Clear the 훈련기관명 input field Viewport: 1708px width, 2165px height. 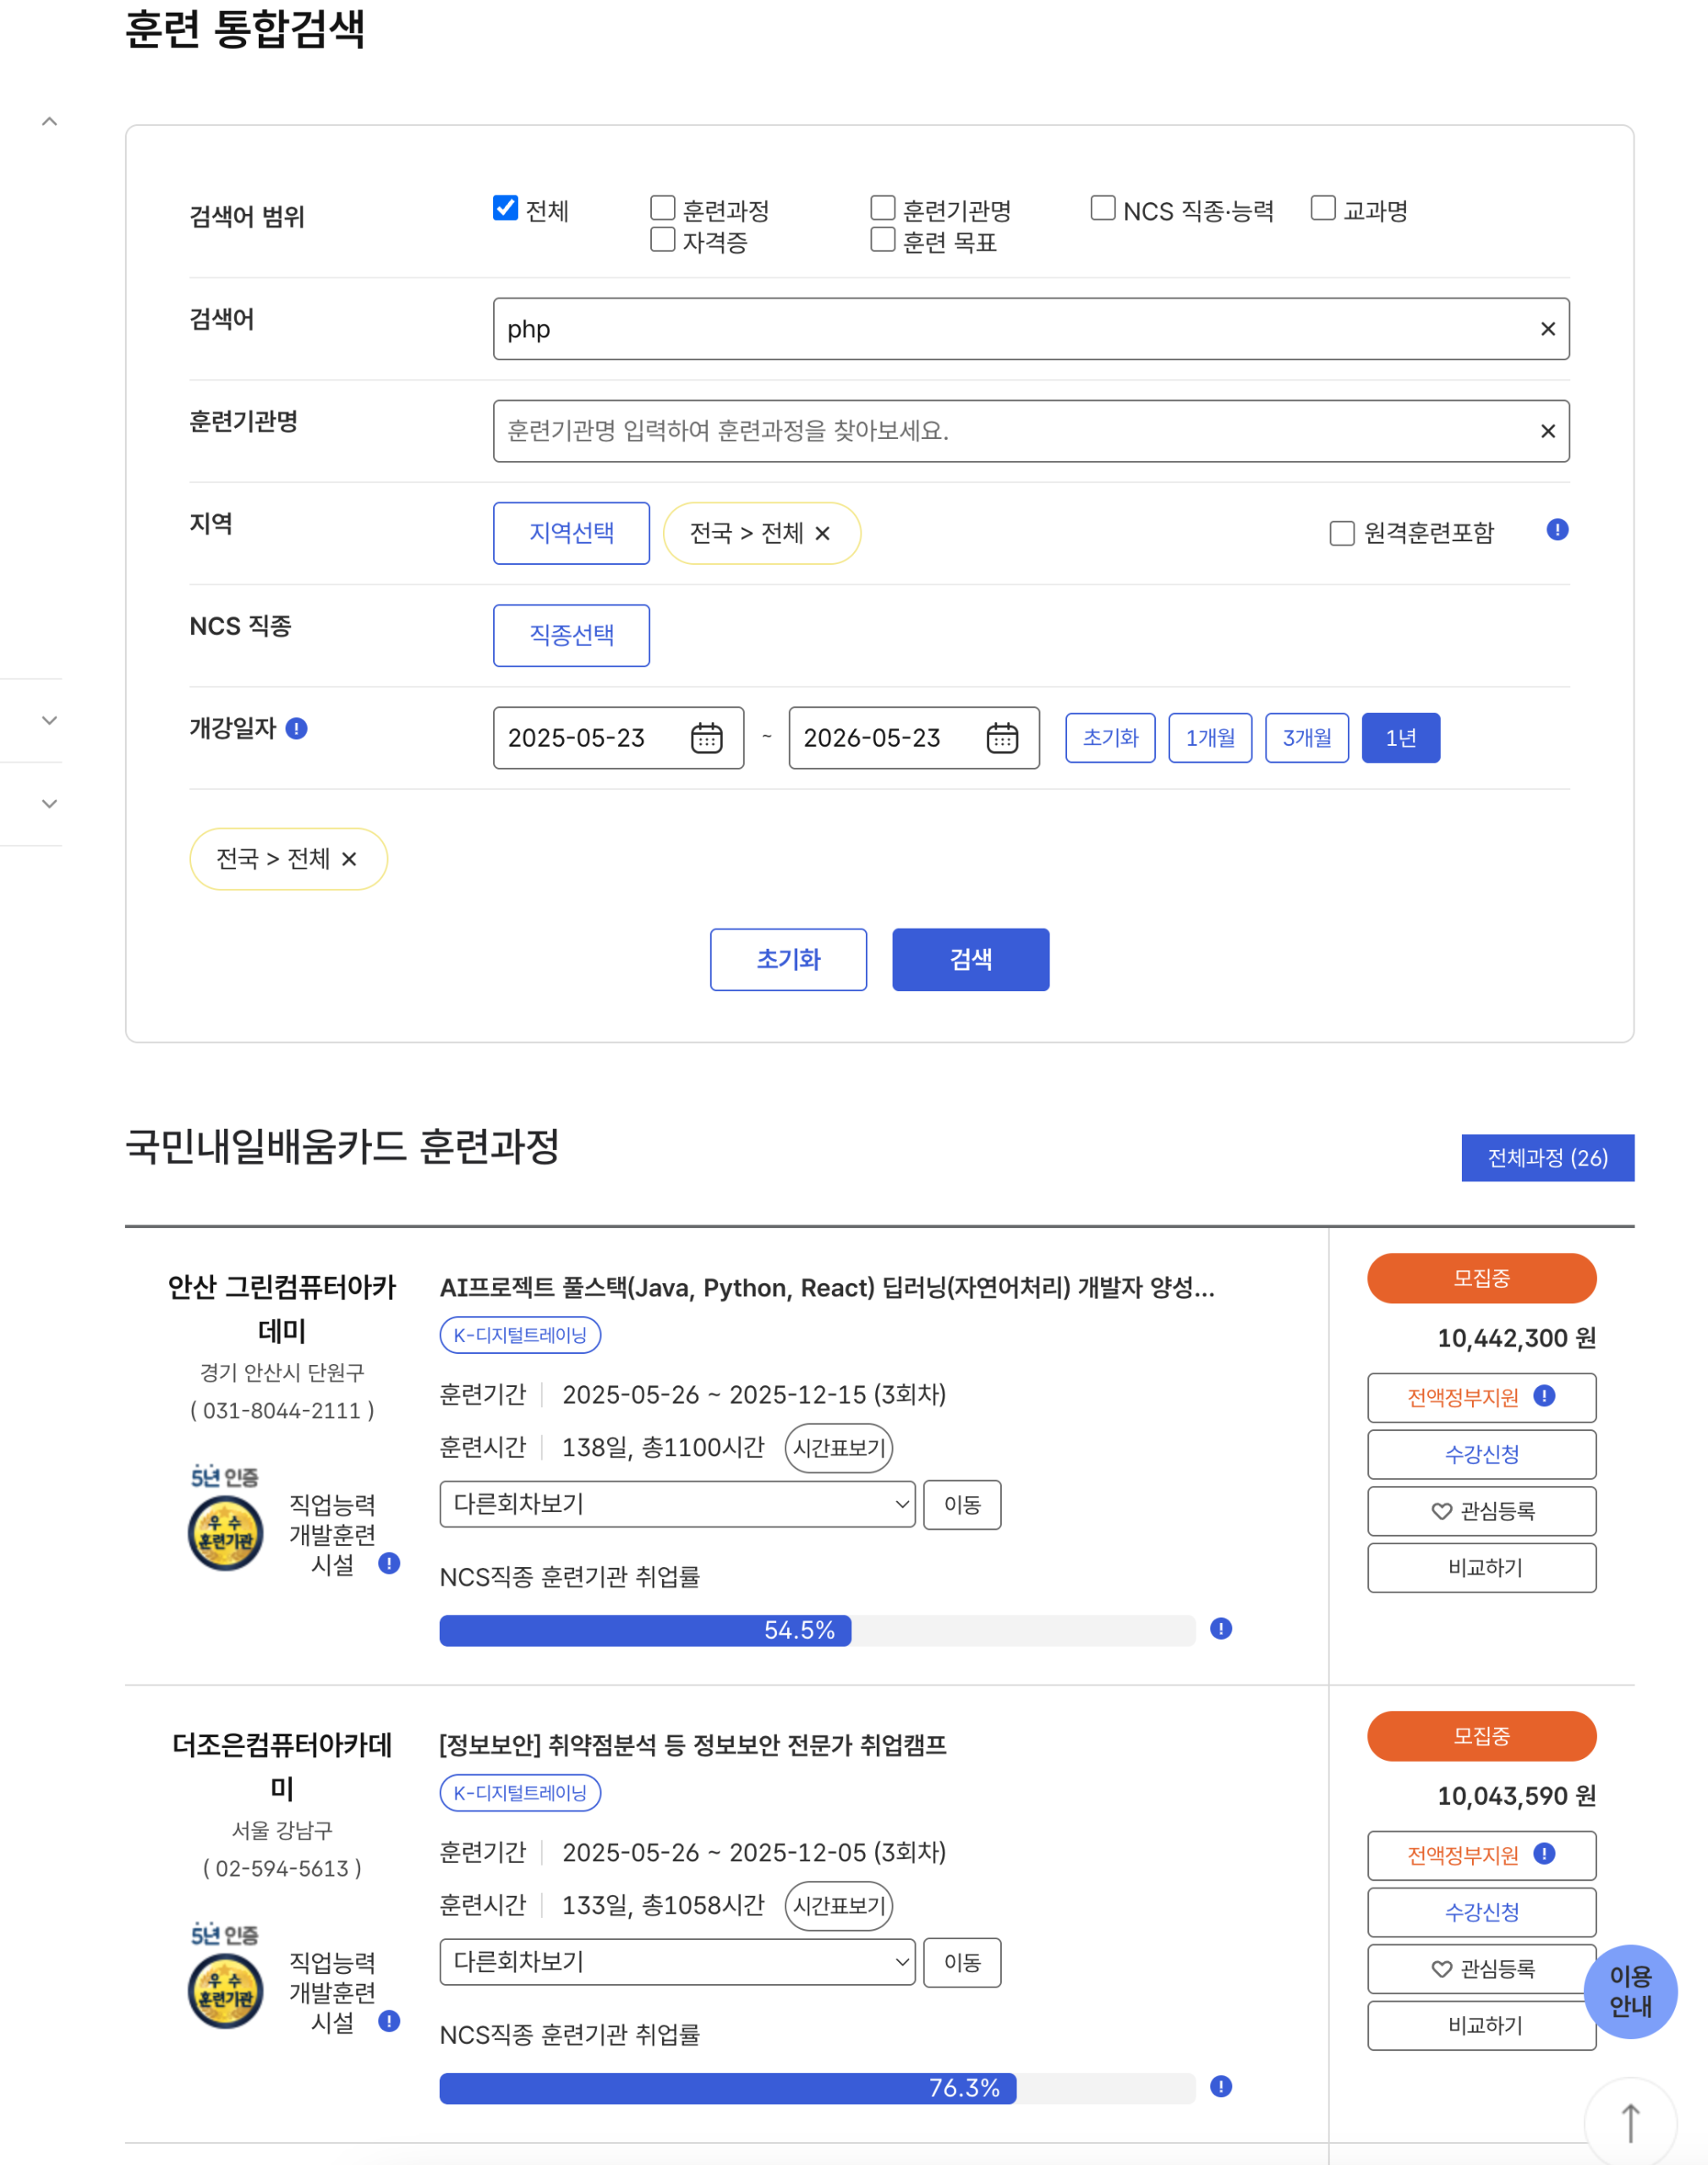[1547, 431]
